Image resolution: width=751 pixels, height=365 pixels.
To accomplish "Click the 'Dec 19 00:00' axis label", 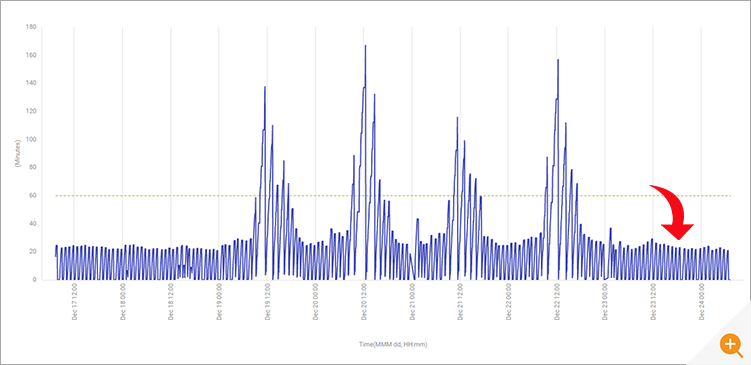I will [219, 302].
